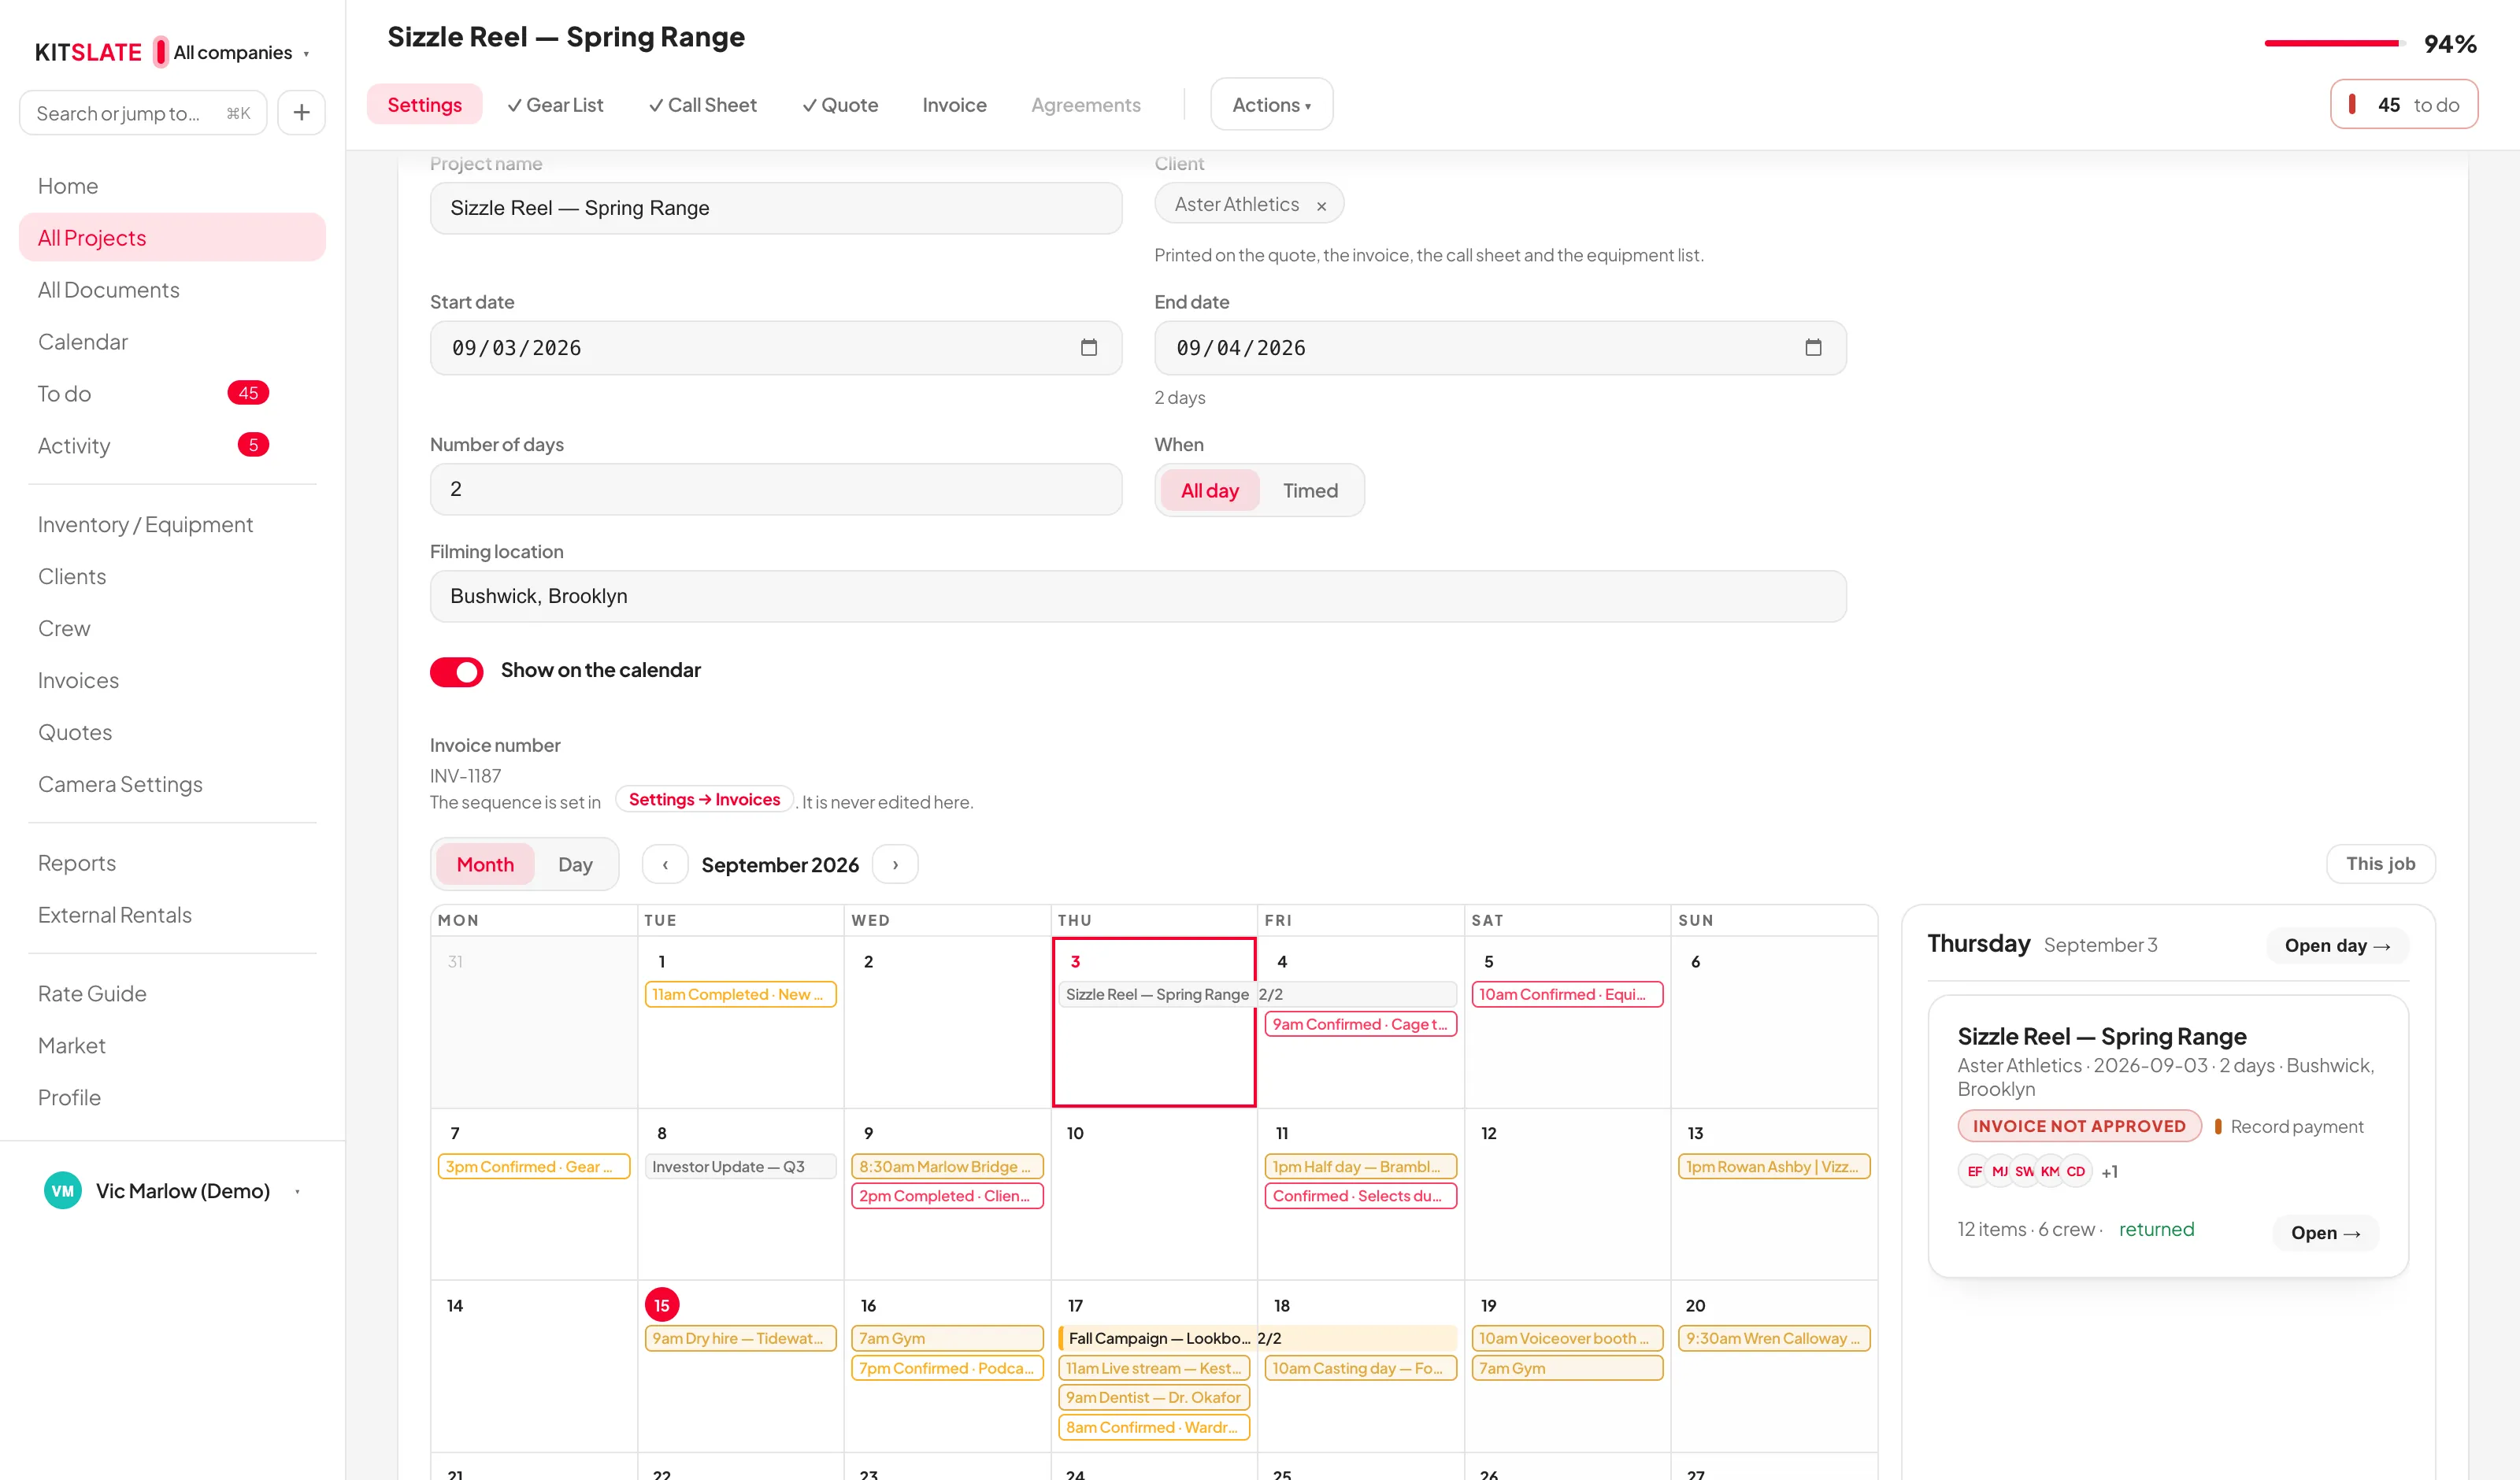2520x1480 pixels.
Task: Go to next month with the right chevron
Action: [895, 864]
